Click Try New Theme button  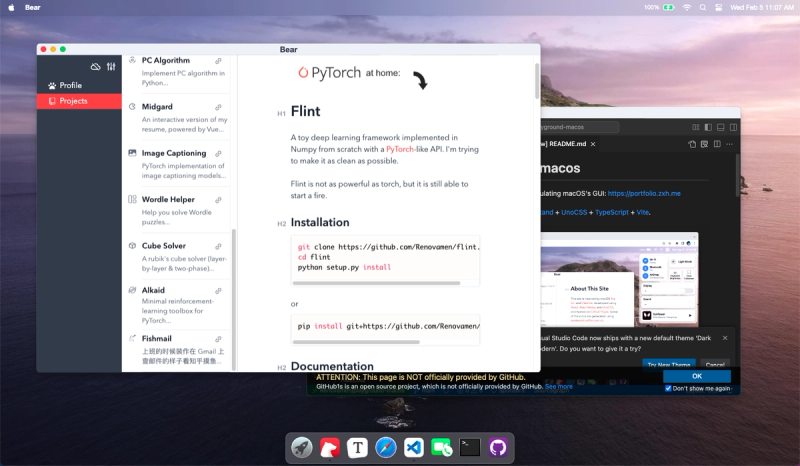pos(668,364)
